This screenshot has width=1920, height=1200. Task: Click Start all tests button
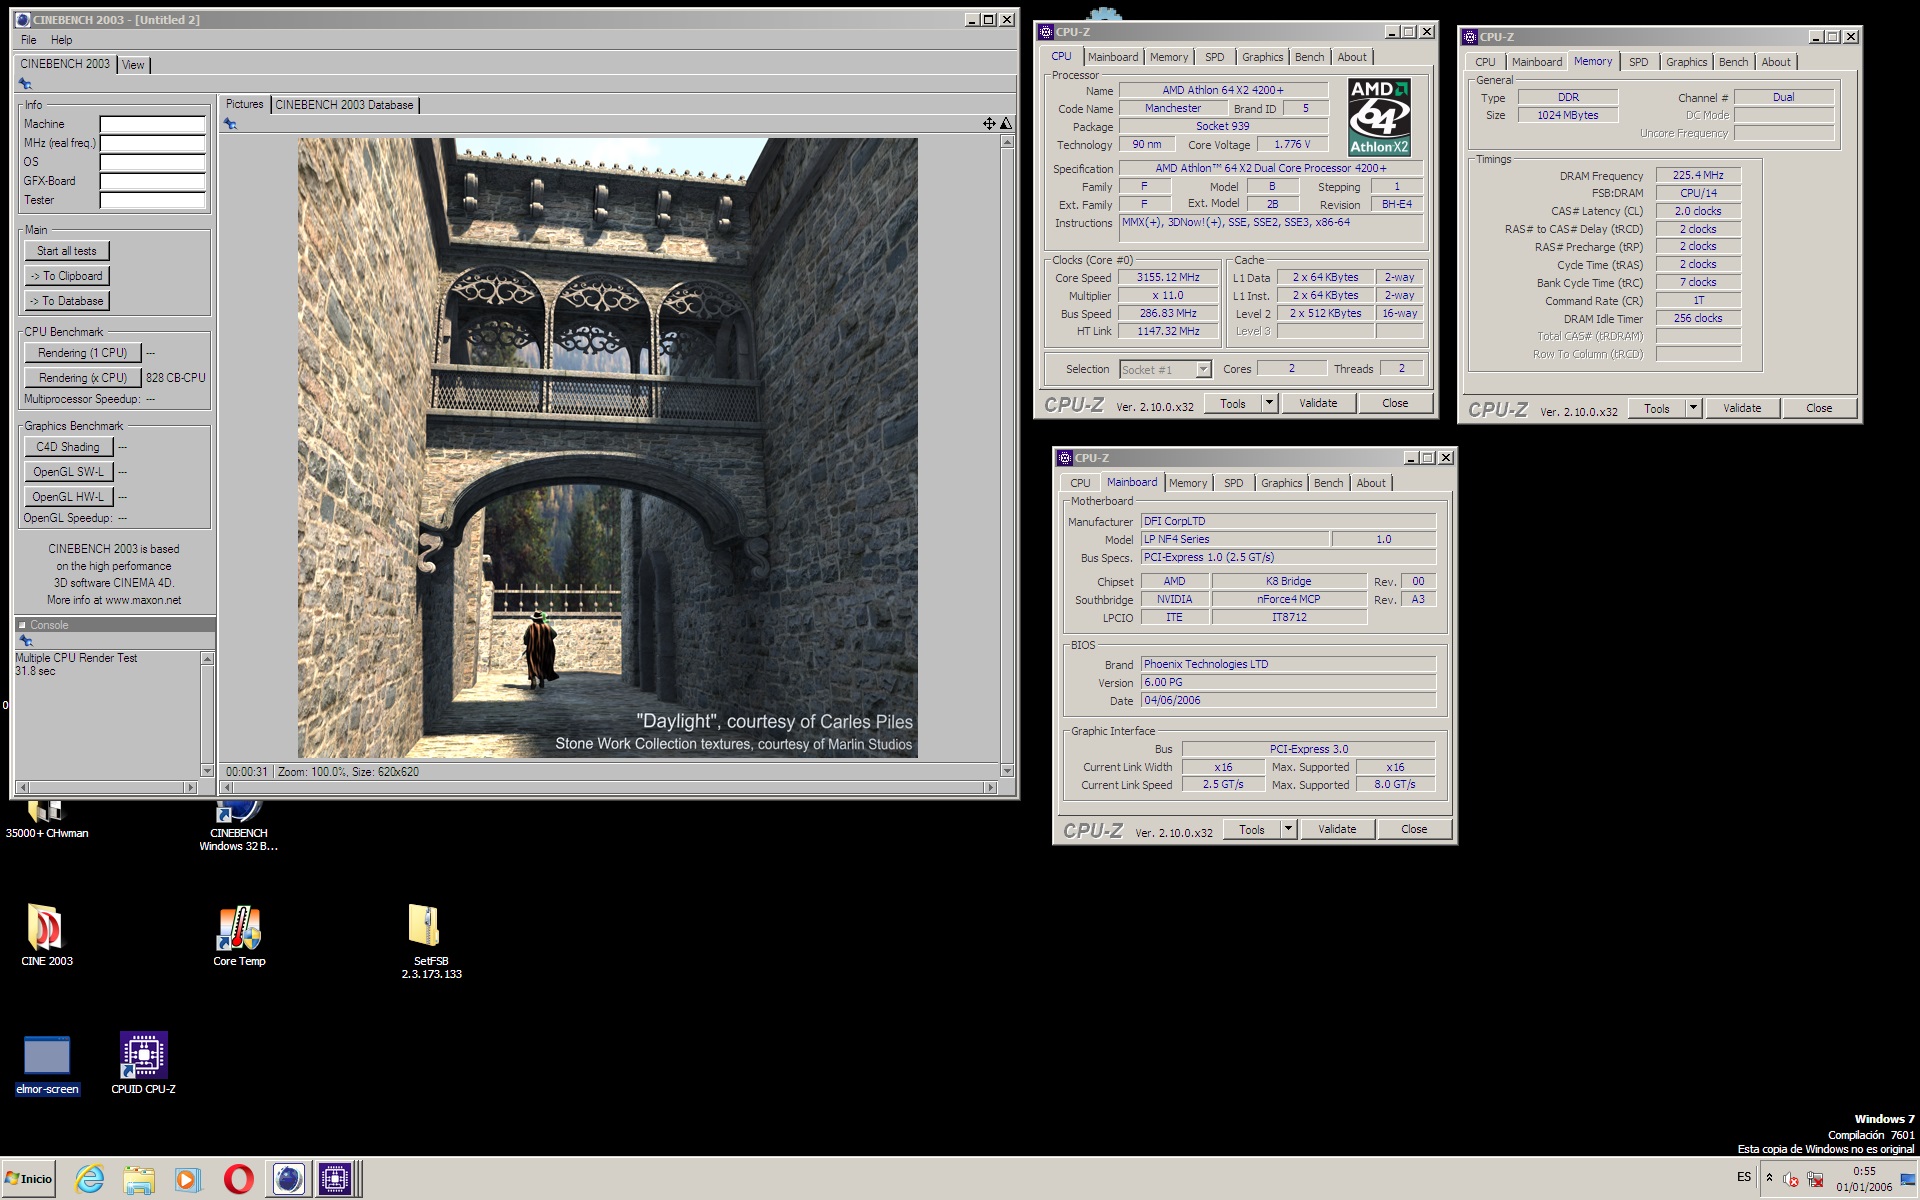tap(67, 251)
